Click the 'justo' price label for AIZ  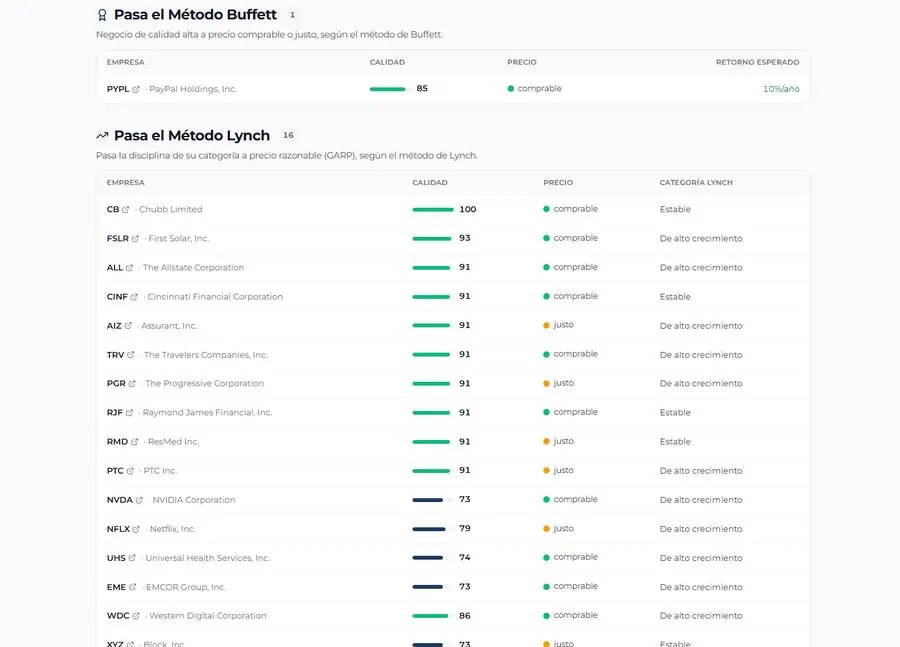(564, 325)
